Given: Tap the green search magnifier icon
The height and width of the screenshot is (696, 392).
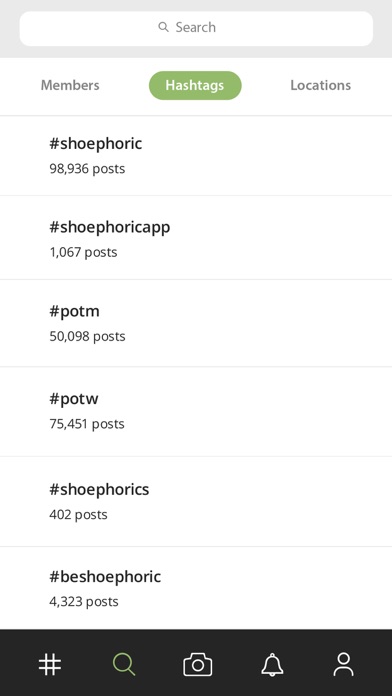Looking at the screenshot, I should 124,664.
